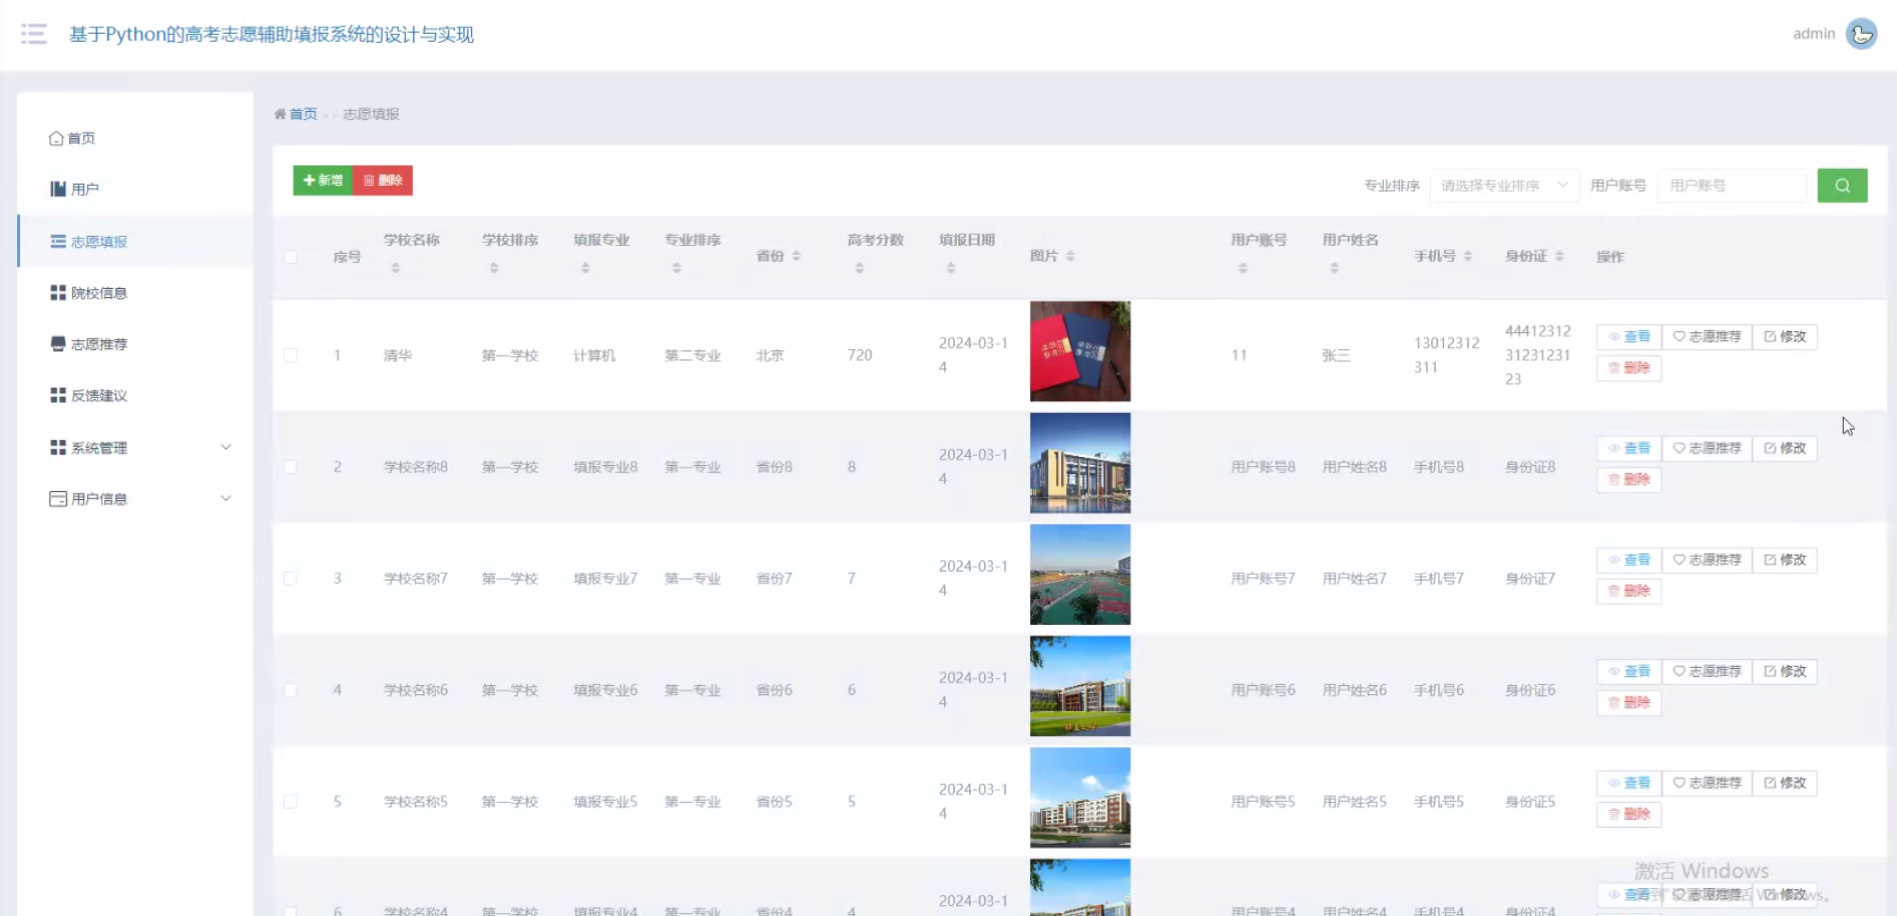
Task: Click 删除 for the 学校名称5 row
Action: tap(1628, 814)
